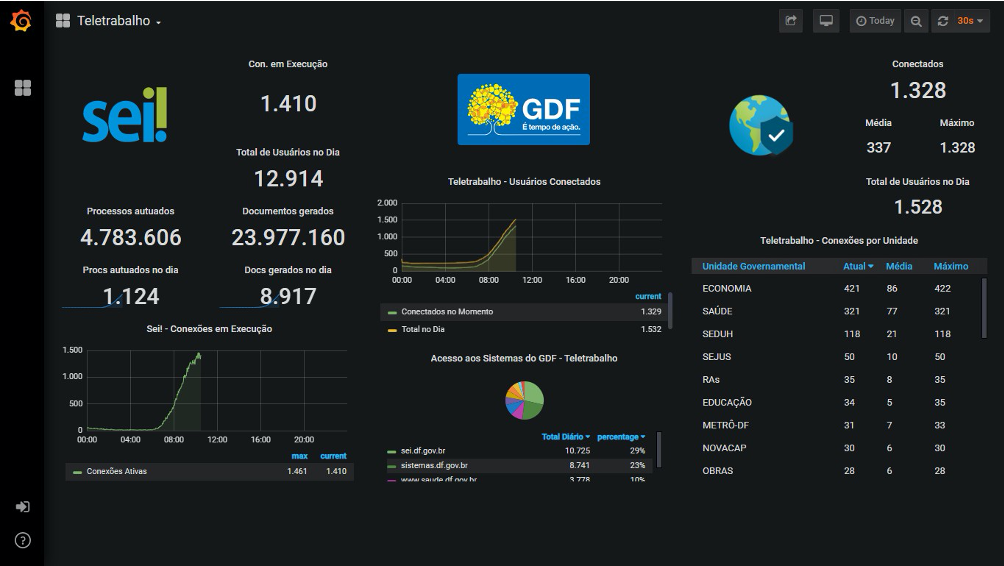Change Conexões Ativas green series color
The width and height of the screenshot is (1004, 566).
pos(77,472)
